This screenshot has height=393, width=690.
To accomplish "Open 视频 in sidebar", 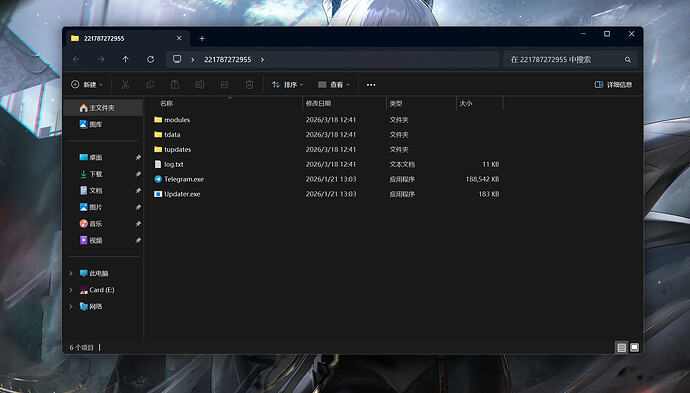I will 96,240.
